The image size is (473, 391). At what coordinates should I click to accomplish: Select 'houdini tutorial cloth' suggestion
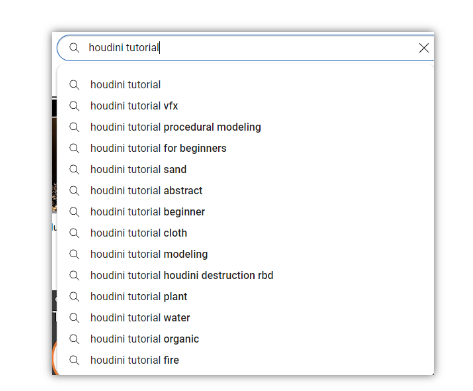tap(246, 233)
